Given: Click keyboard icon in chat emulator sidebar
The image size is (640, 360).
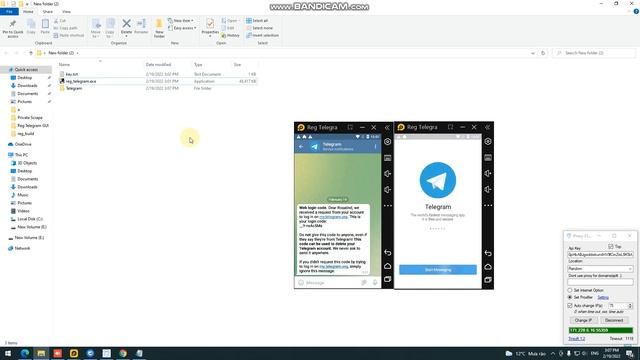Looking at the screenshot, I should [387, 158].
